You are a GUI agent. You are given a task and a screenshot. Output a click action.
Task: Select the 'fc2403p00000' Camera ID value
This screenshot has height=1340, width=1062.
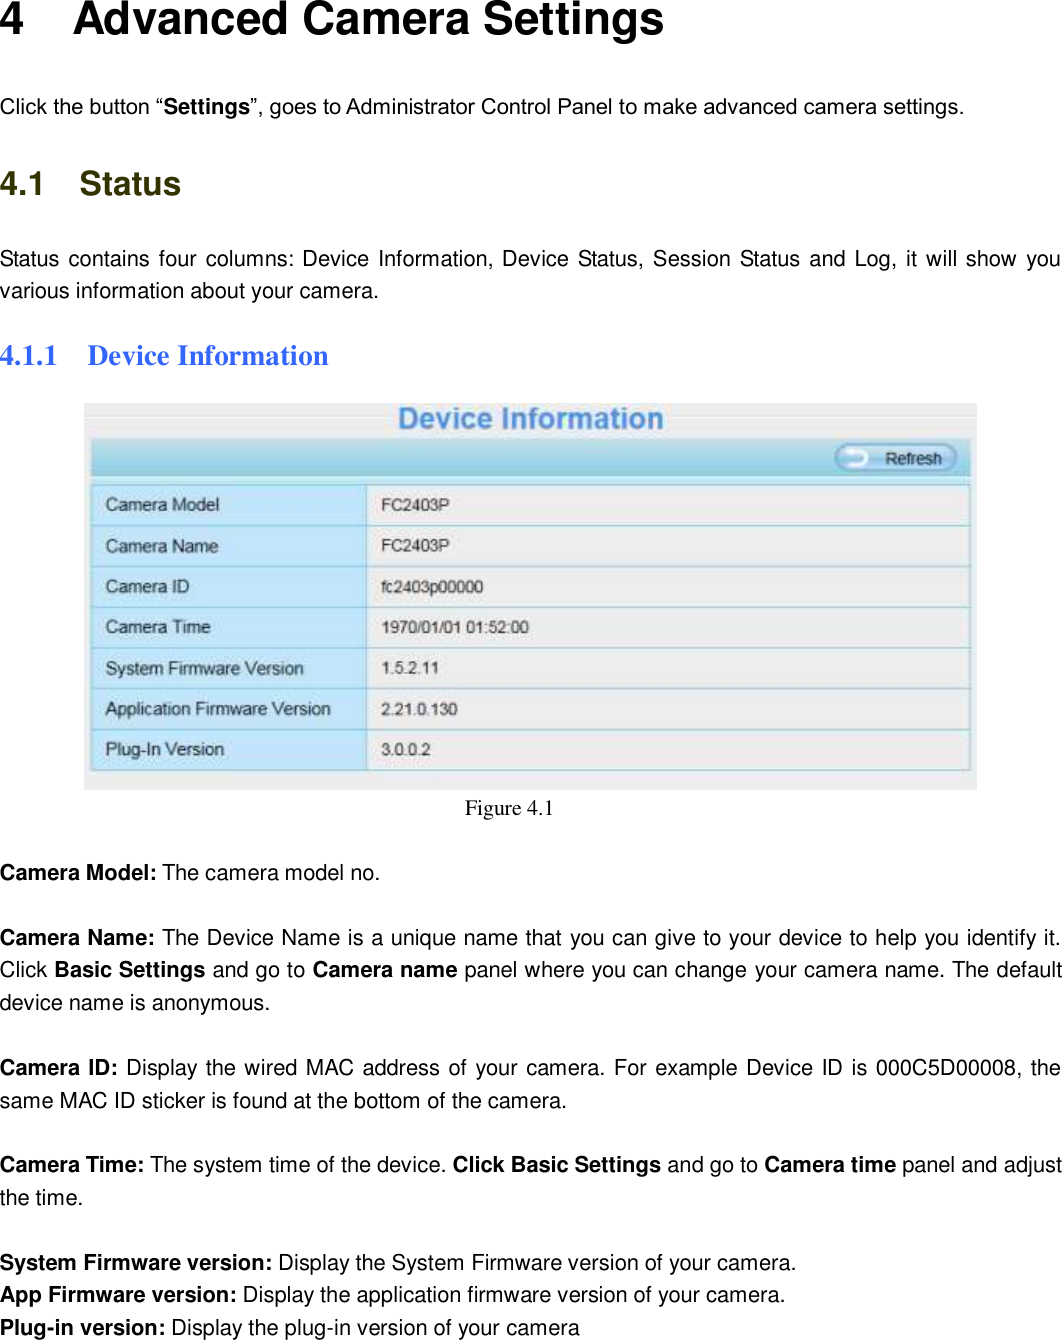point(432,587)
